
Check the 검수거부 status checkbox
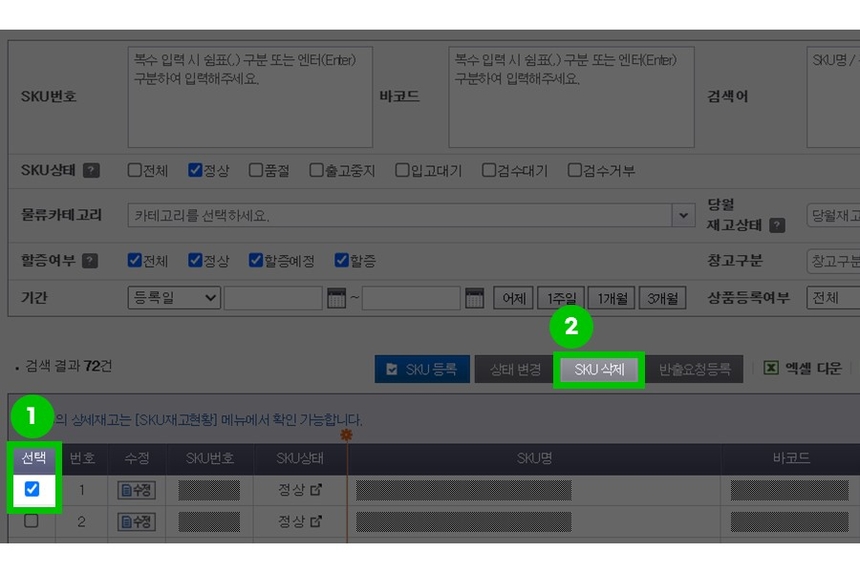(x=574, y=170)
